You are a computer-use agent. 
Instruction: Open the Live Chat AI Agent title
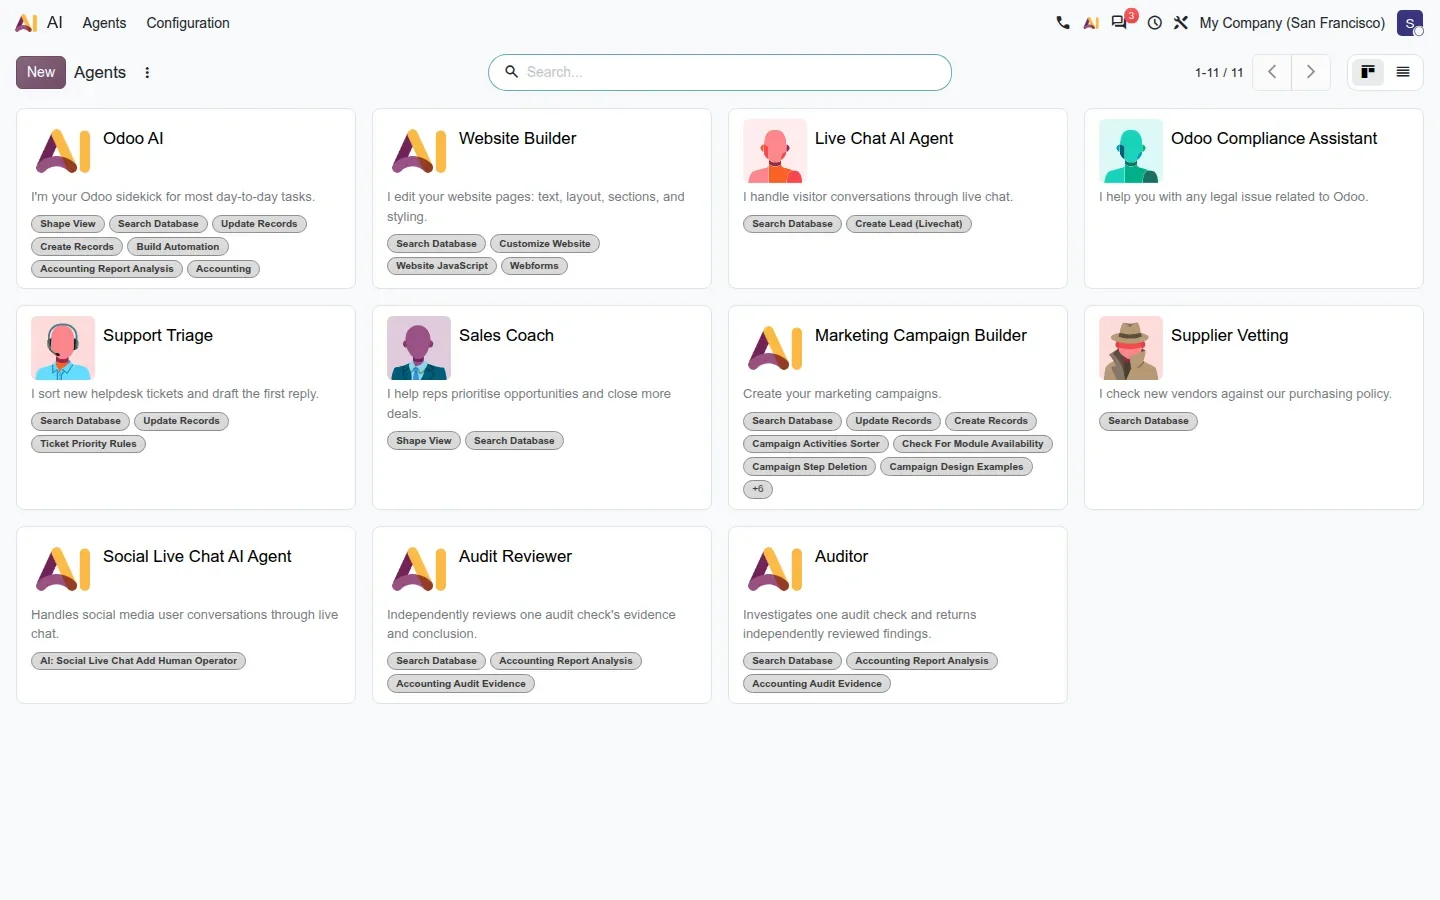pyautogui.click(x=884, y=138)
